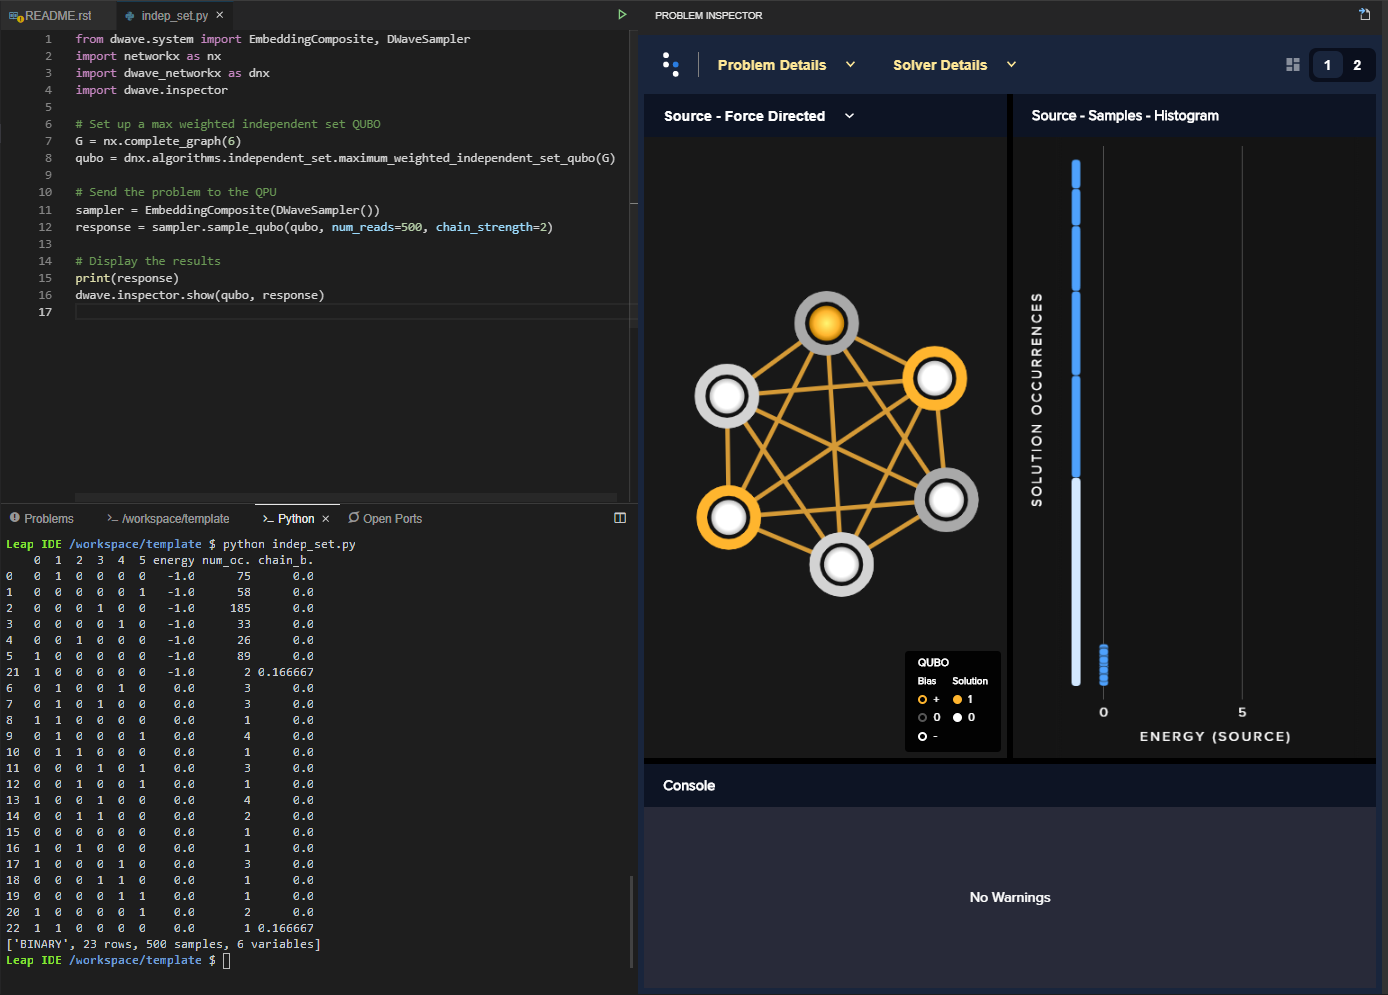Click num_oc. value 185 in terminal

(x=240, y=608)
